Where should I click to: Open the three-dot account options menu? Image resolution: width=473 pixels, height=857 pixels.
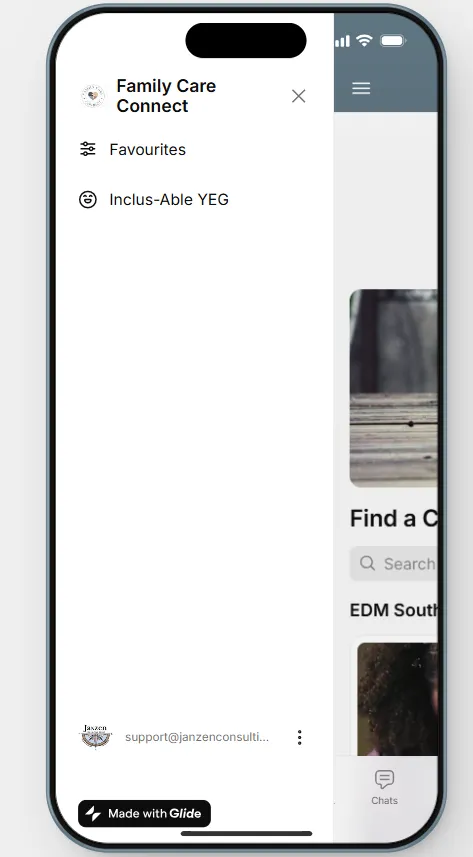299,737
